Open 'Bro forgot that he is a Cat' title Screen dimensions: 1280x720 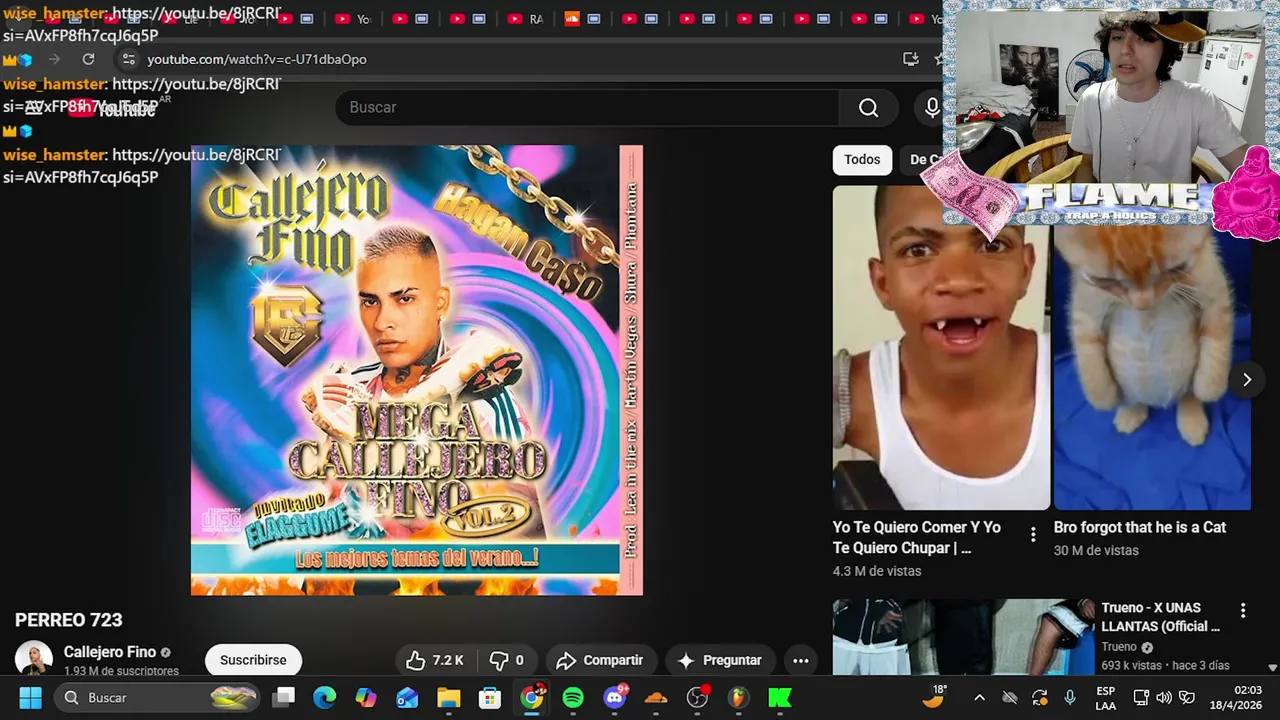click(1139, 527)
